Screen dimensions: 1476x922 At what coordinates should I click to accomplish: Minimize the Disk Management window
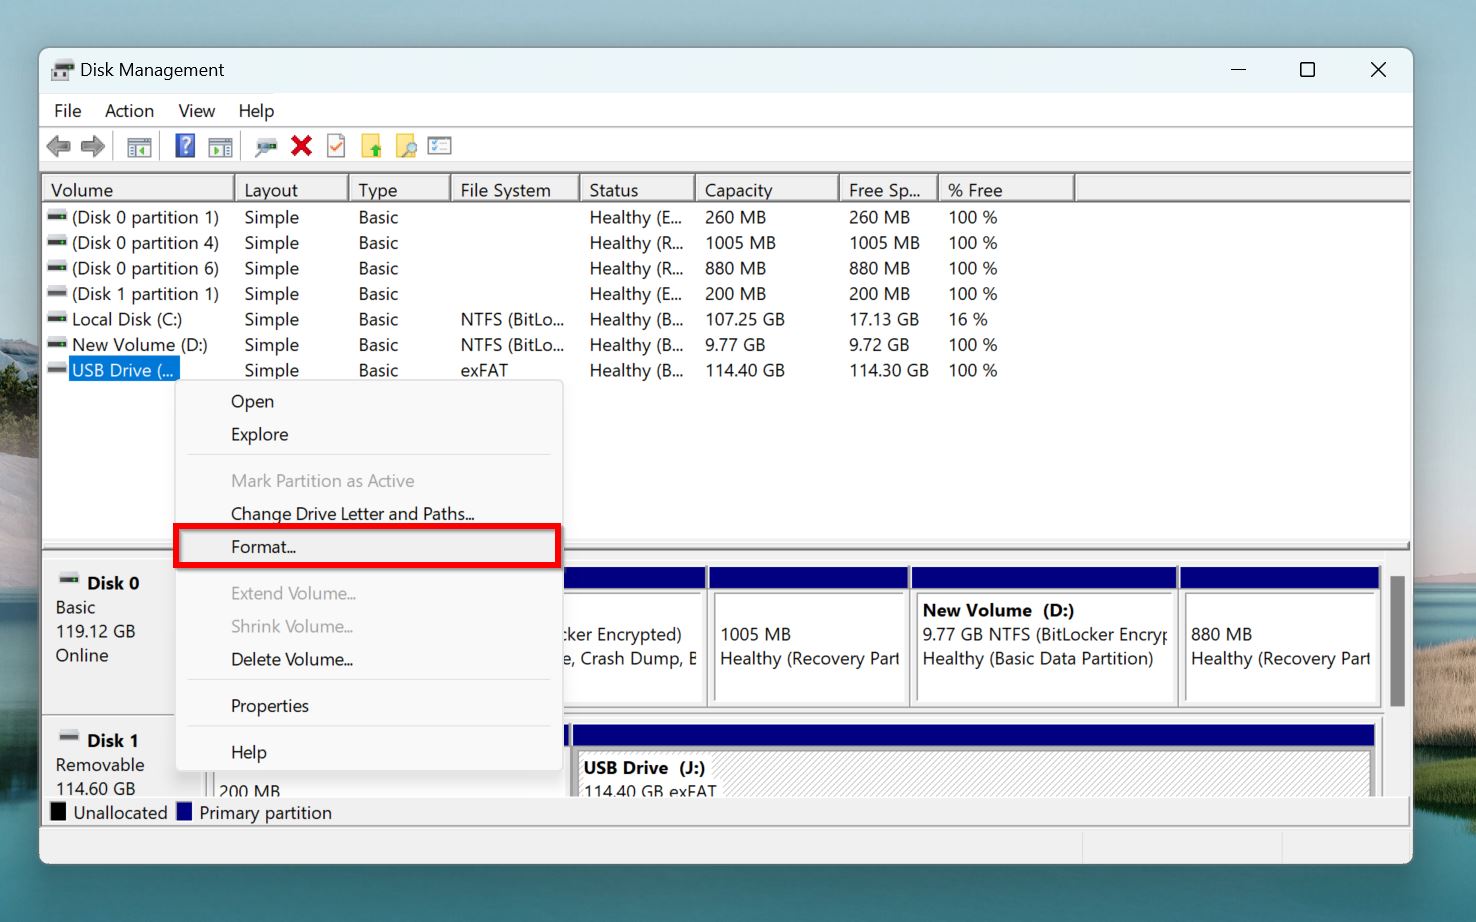pyautogui.click(x=1239, y=69)
